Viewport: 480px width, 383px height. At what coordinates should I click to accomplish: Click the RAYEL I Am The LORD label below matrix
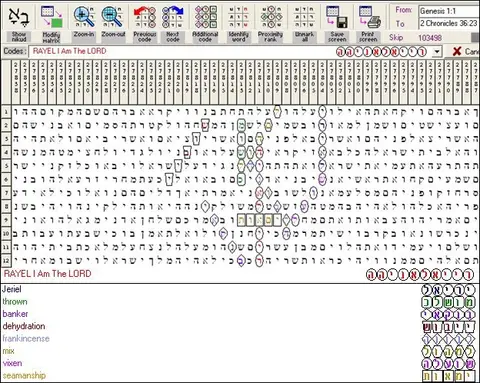coord(47,274)
